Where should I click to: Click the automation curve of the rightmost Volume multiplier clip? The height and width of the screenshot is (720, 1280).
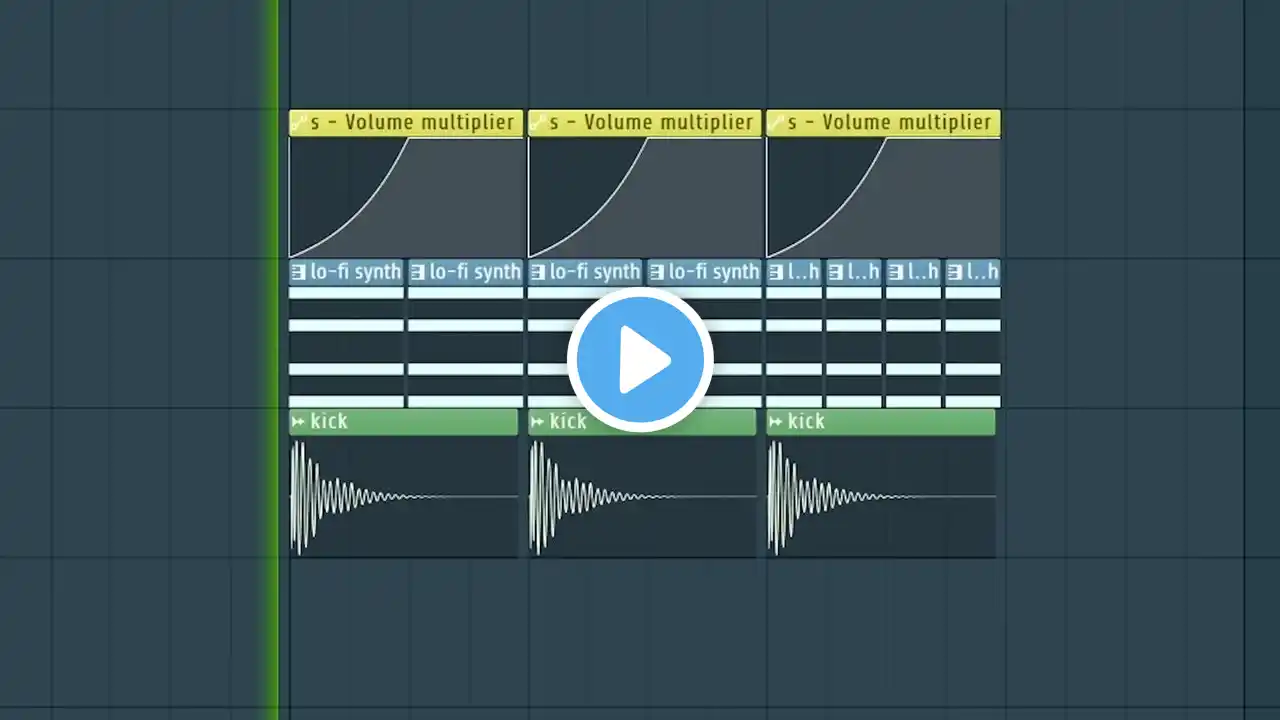(x=883, y=197)
